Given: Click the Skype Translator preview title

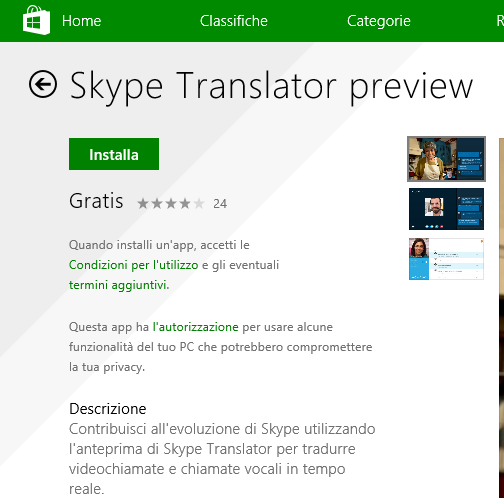Looking at the screenshot, I should (271, 87).
